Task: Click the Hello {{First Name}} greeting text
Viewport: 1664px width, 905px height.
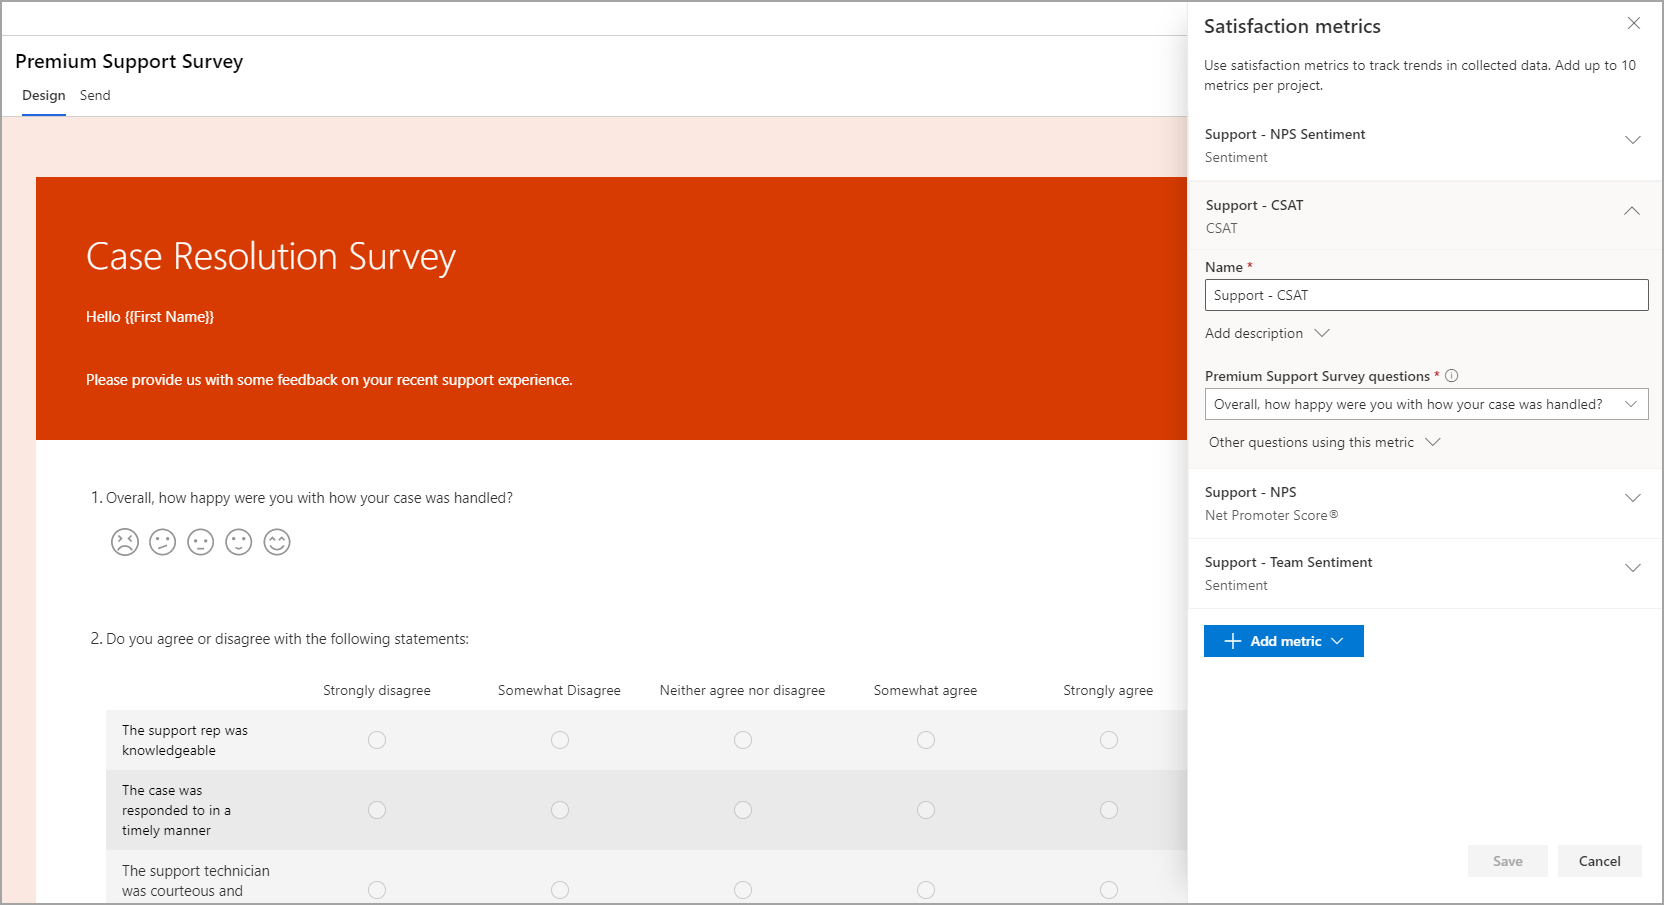Action: click(150, 317)
